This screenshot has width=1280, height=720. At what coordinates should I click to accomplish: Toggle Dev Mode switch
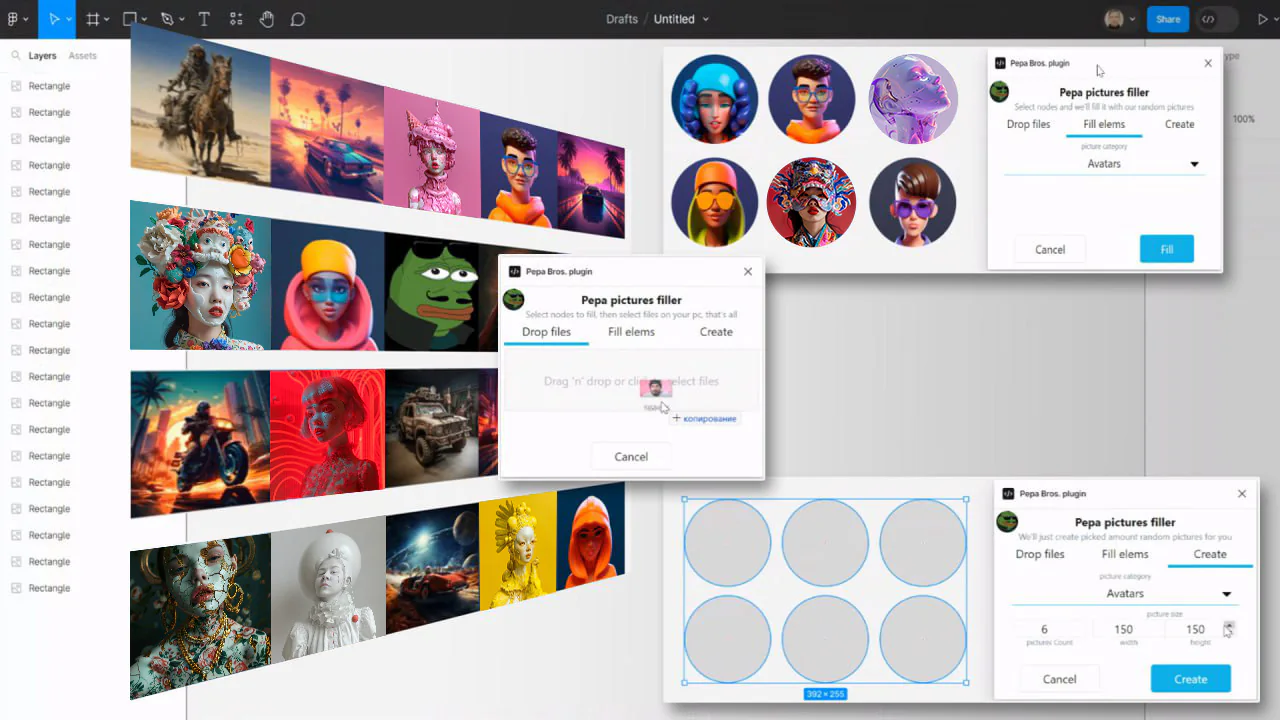click(x=1218, y=19)
